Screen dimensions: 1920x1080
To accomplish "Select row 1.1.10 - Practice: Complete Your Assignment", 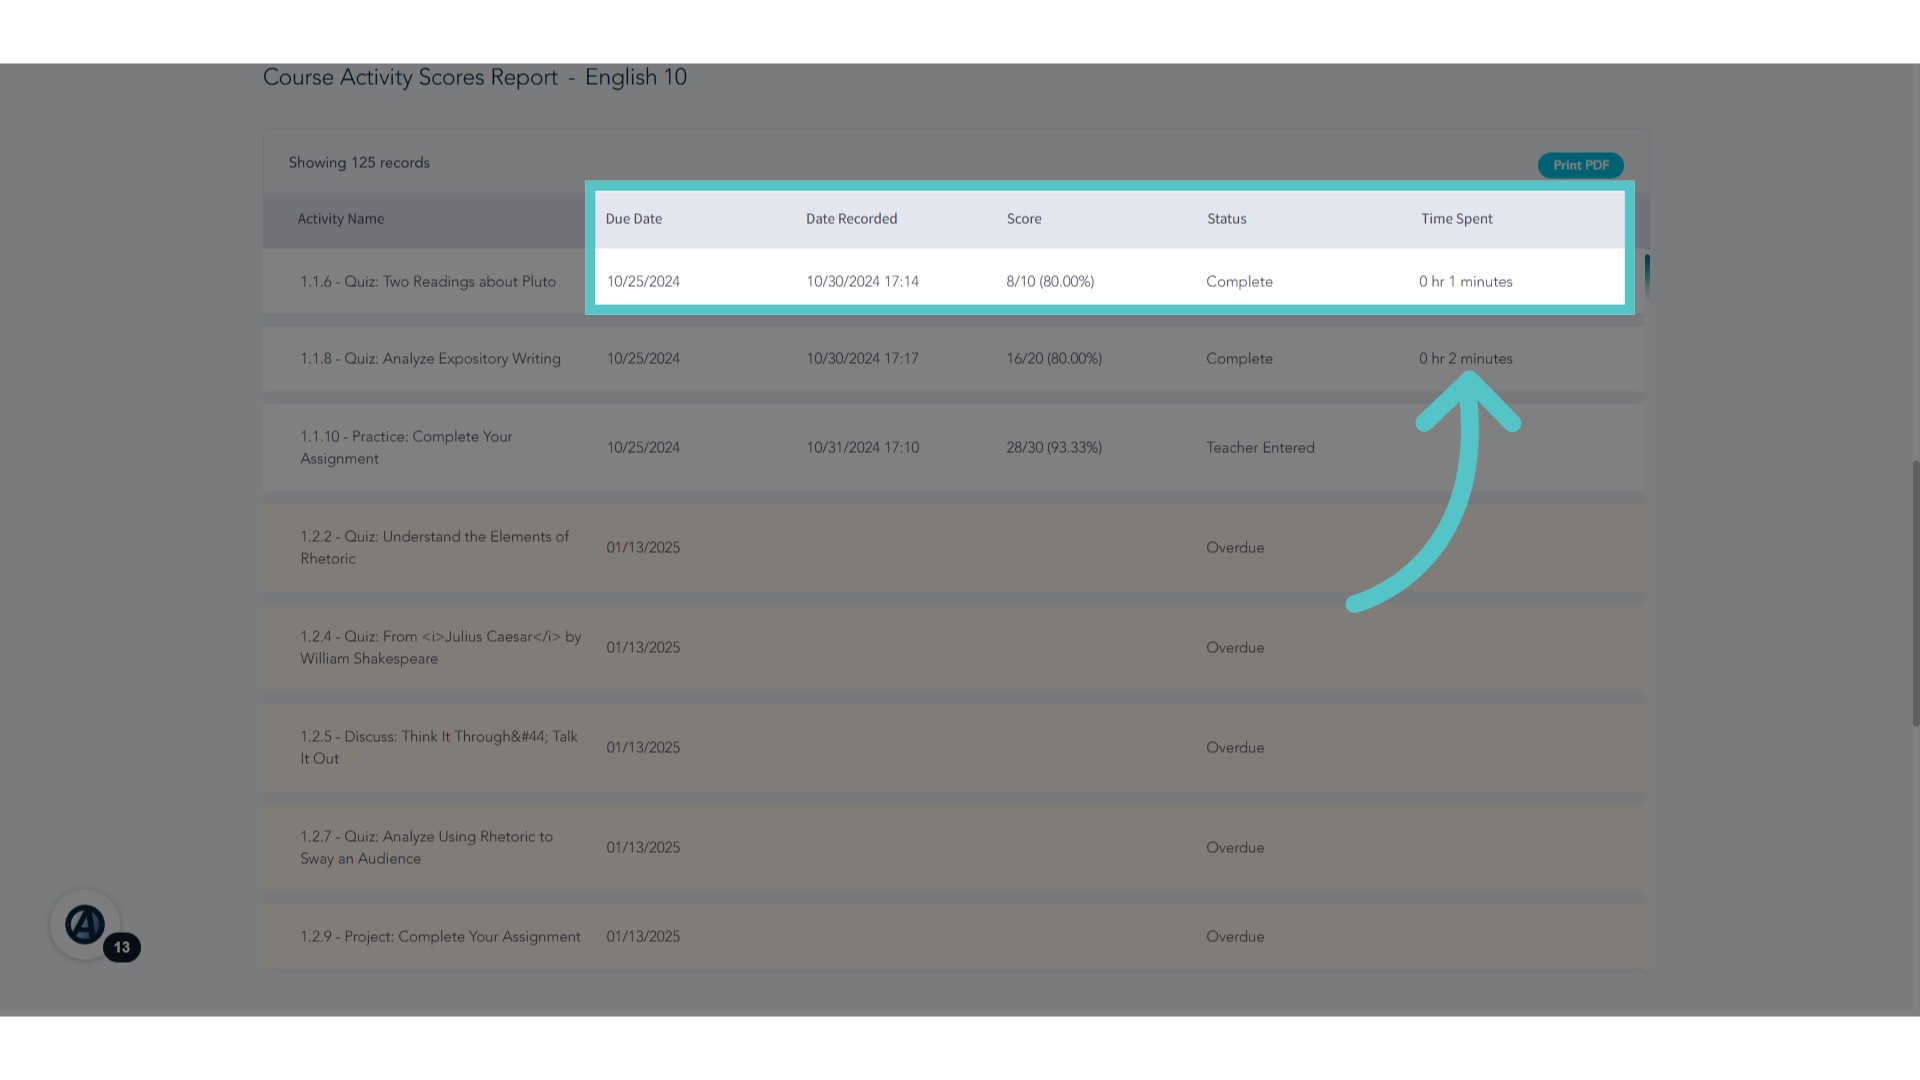I will [954, 448].
